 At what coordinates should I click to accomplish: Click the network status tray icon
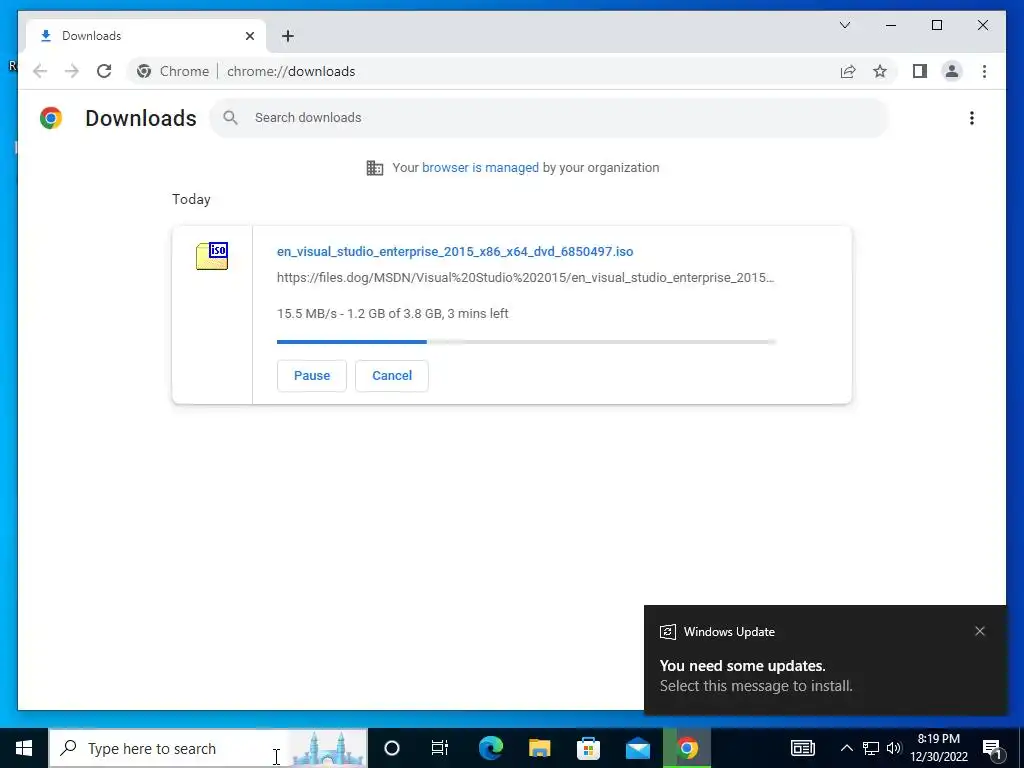[871, 748]
